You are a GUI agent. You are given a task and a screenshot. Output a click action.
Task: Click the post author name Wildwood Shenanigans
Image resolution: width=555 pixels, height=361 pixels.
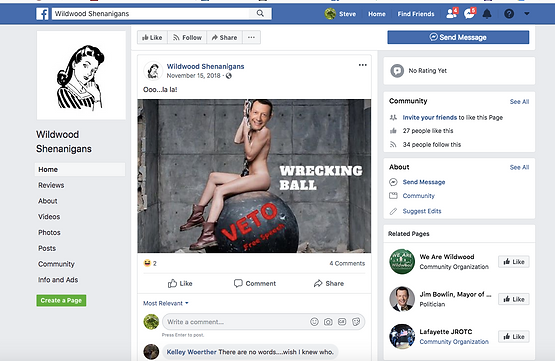pos(205,66)
